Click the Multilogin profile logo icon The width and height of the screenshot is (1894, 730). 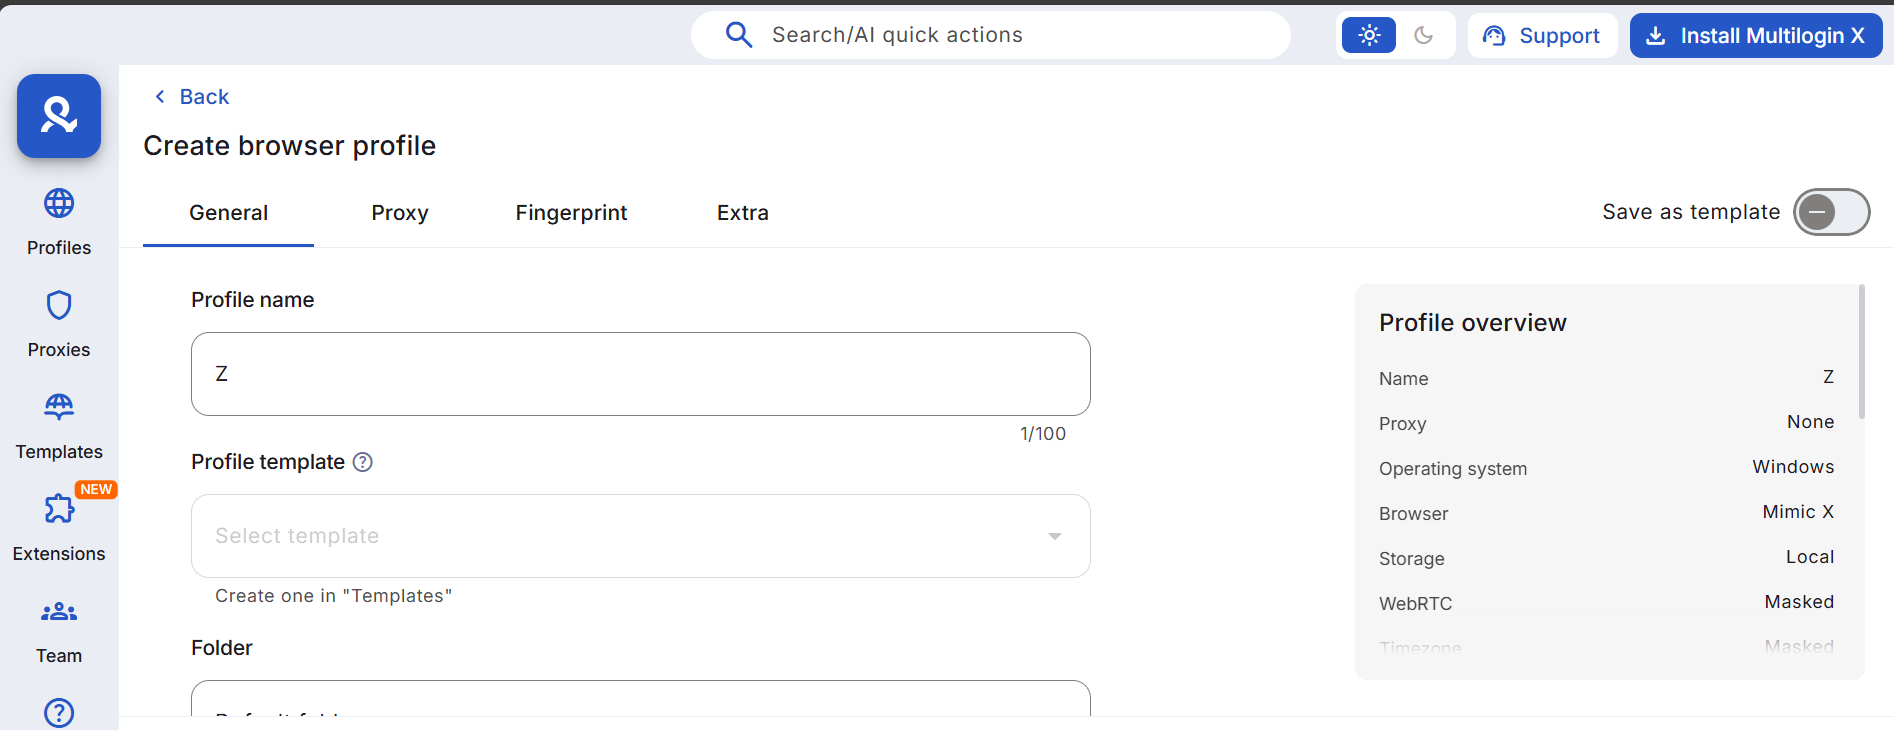(58, 116)
